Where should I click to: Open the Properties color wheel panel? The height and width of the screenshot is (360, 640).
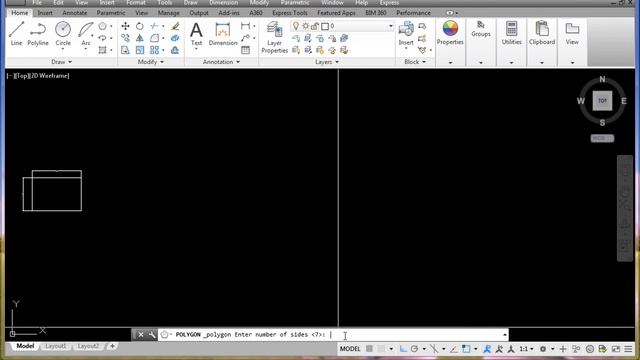point(450,33)
